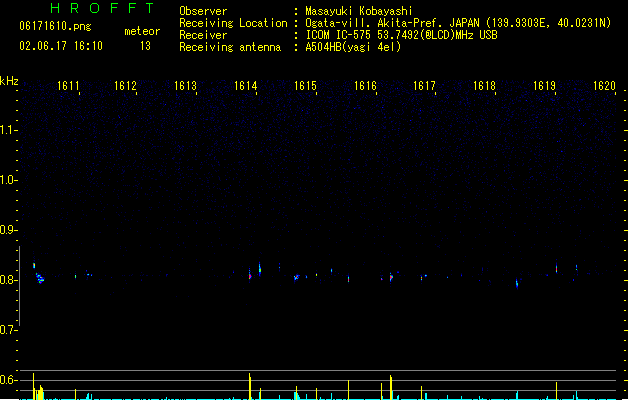Click the kHz axis unit label
The image size is (629, 400).
[9, 81]
